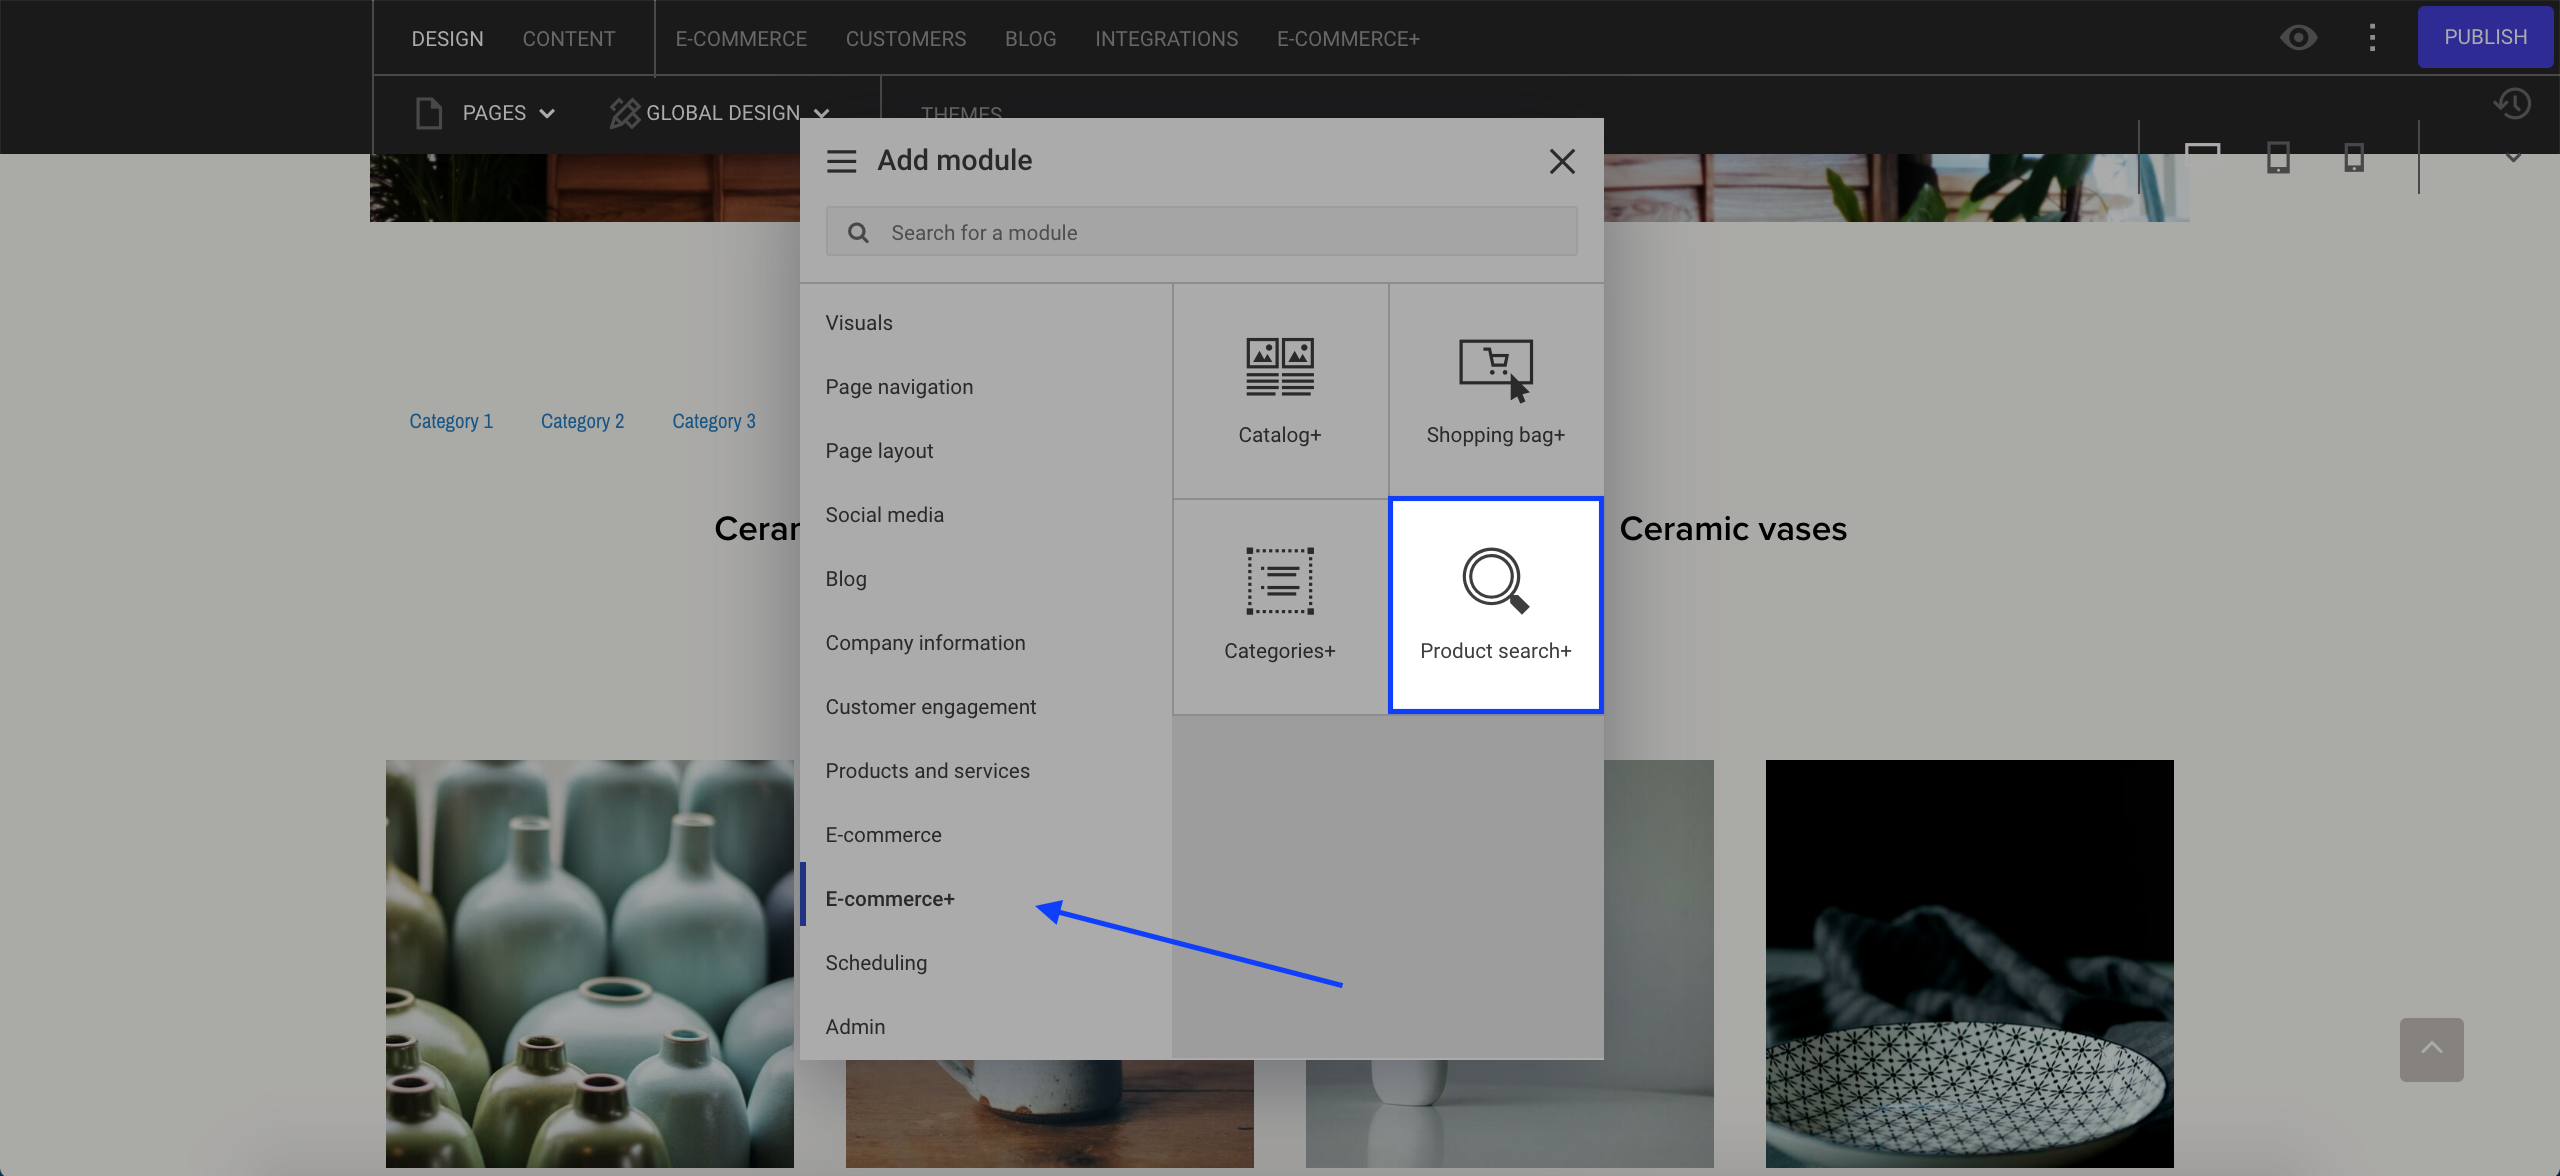Click the Ceramic vases heading on the right
The image size is (2560, 1176).
(1733, 529)
